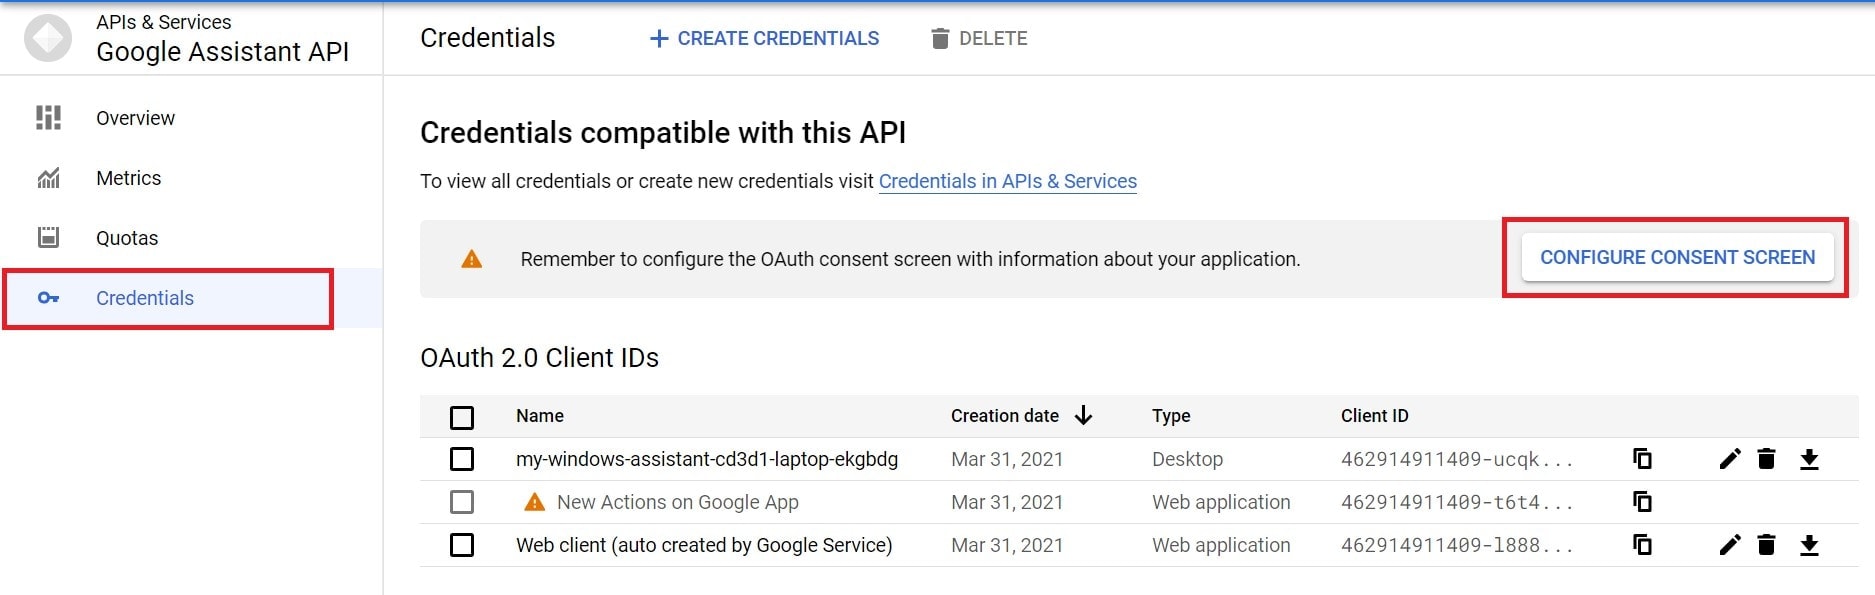Open my-windows-assistant-cd3d1-laptop-ekgbdg client
This screenshot has width=1875, height=595.
tap(707, 459)
